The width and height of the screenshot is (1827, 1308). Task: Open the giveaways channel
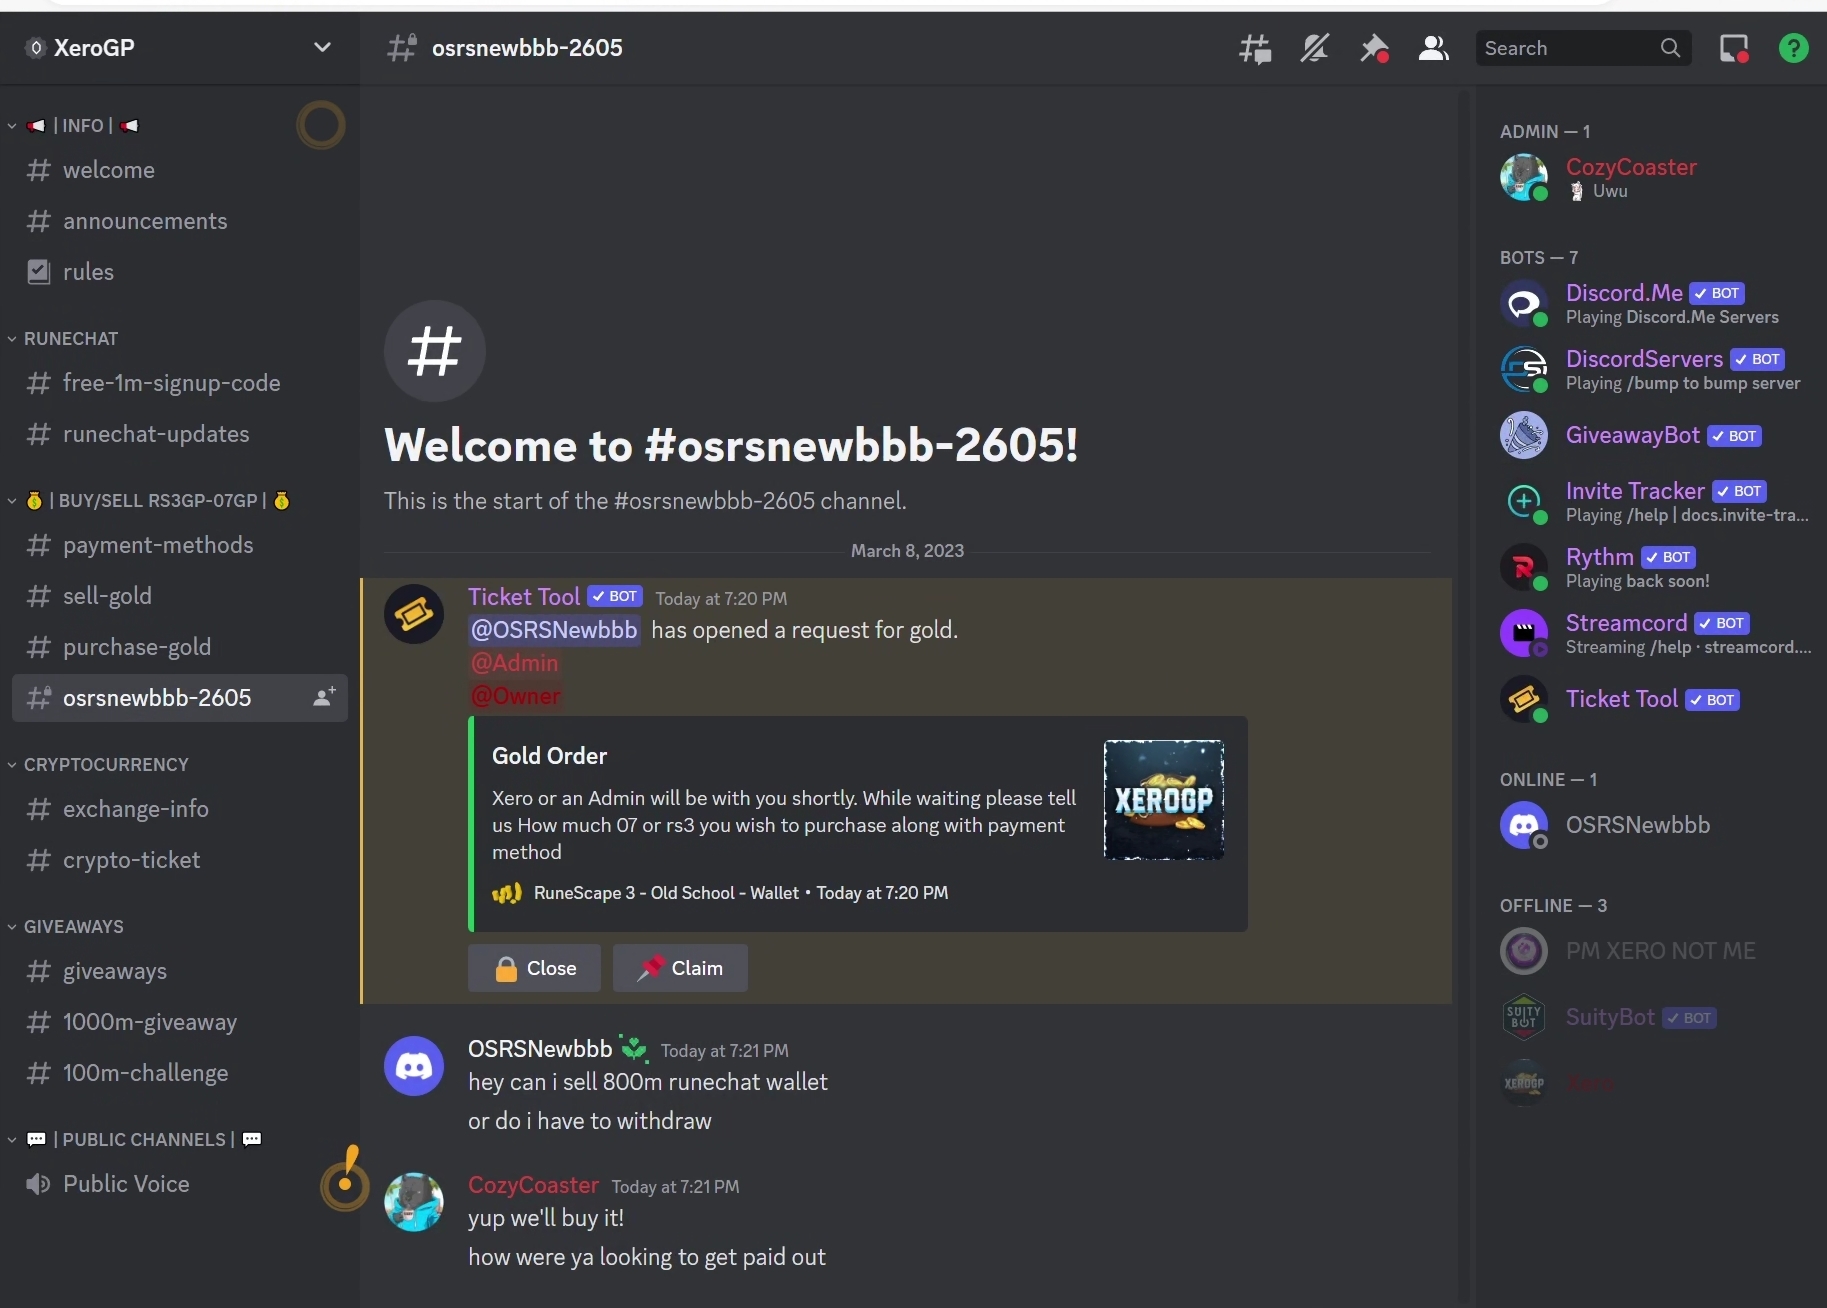180,971
